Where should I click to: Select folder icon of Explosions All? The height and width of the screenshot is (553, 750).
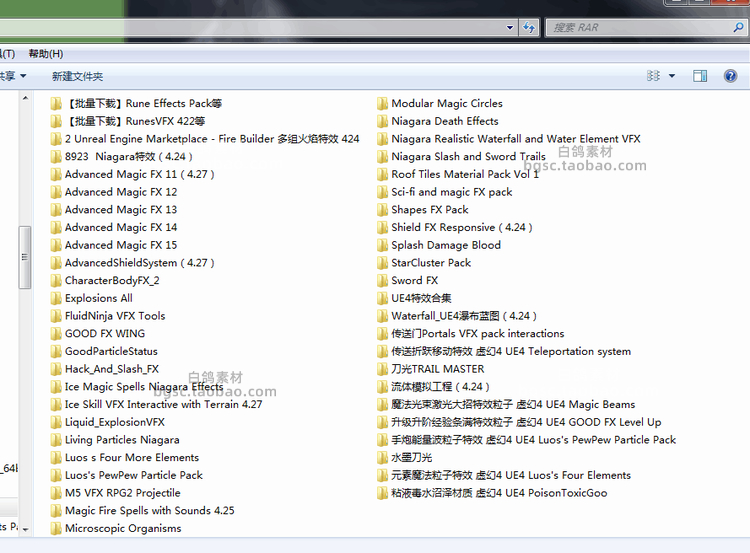pyautogui.click(x=56, y=298)
